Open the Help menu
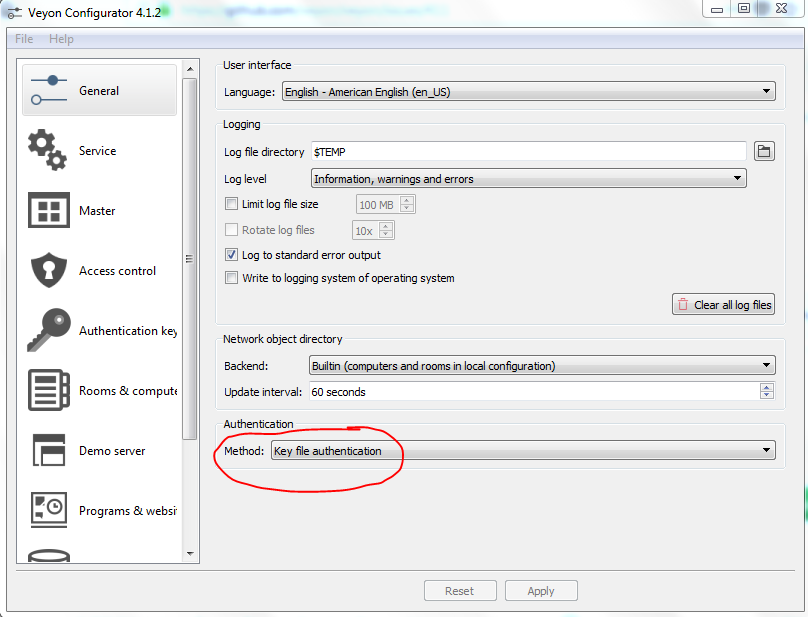The height and width of the screenshot is (617, 808). [61, 38]
